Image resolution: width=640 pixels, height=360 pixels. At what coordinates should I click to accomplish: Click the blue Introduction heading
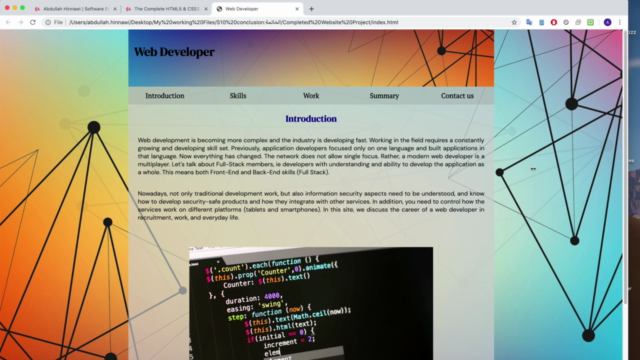point(311,119)
